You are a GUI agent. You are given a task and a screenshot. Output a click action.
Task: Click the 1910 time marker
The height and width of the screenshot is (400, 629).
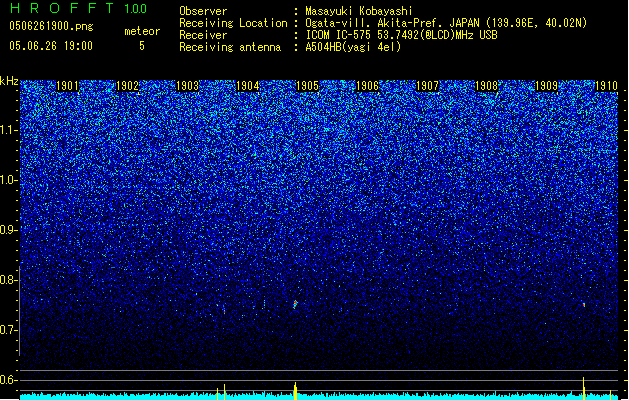click(x=606, y=86)
